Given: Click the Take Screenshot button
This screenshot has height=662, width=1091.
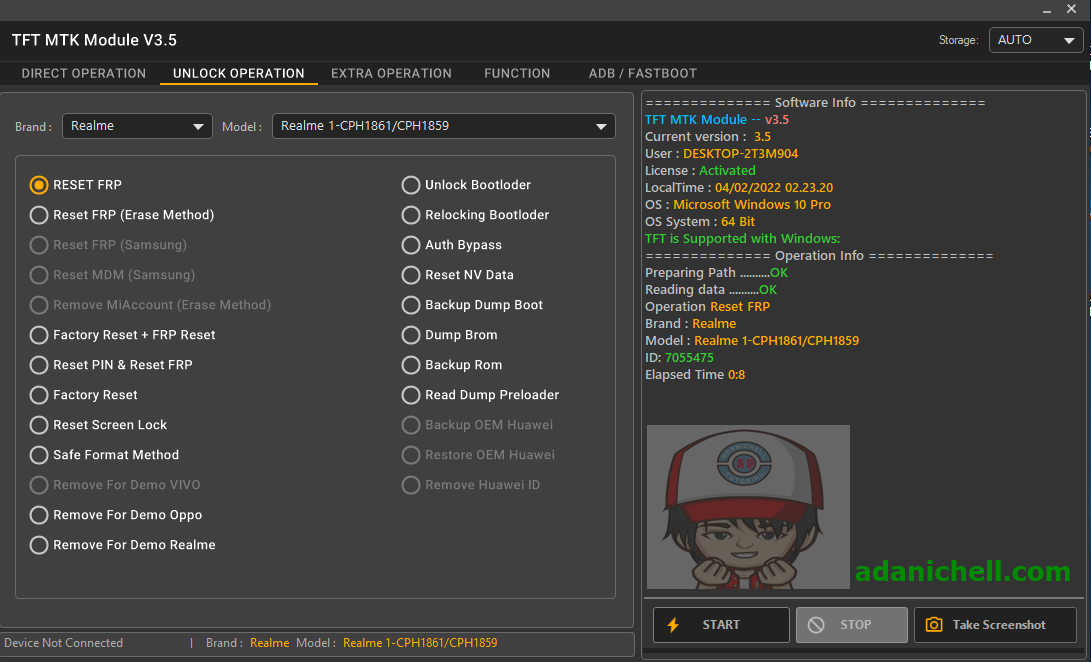Looking at the screenshot, I should point(995,624).
